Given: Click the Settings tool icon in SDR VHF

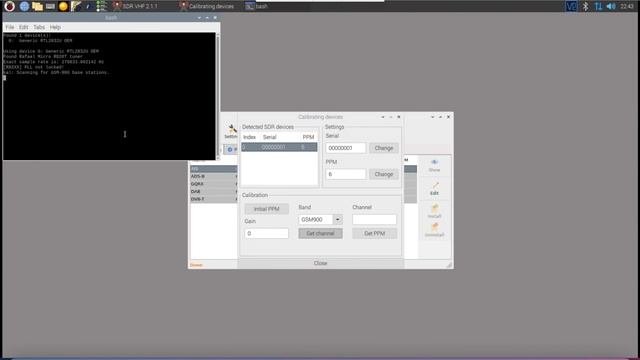Looking at the screenshot, I should [x=231, y=131].
